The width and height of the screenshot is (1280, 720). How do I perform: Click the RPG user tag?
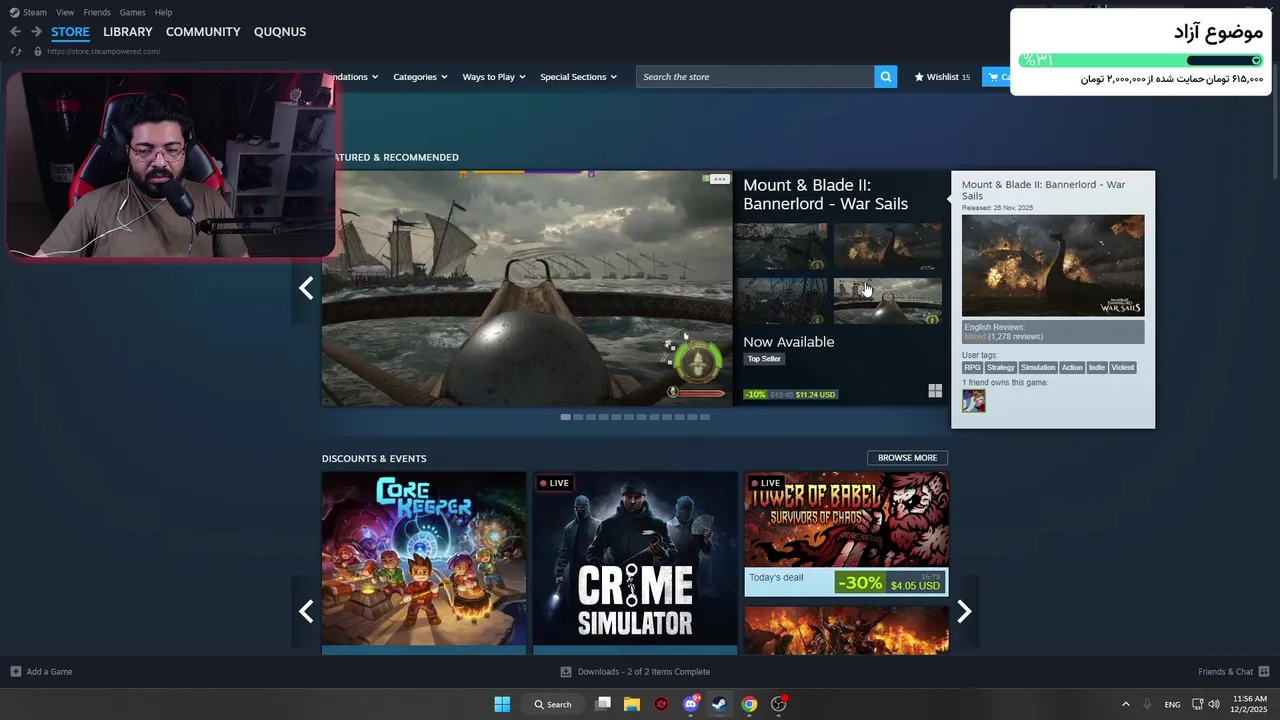(x=972, y=367)
